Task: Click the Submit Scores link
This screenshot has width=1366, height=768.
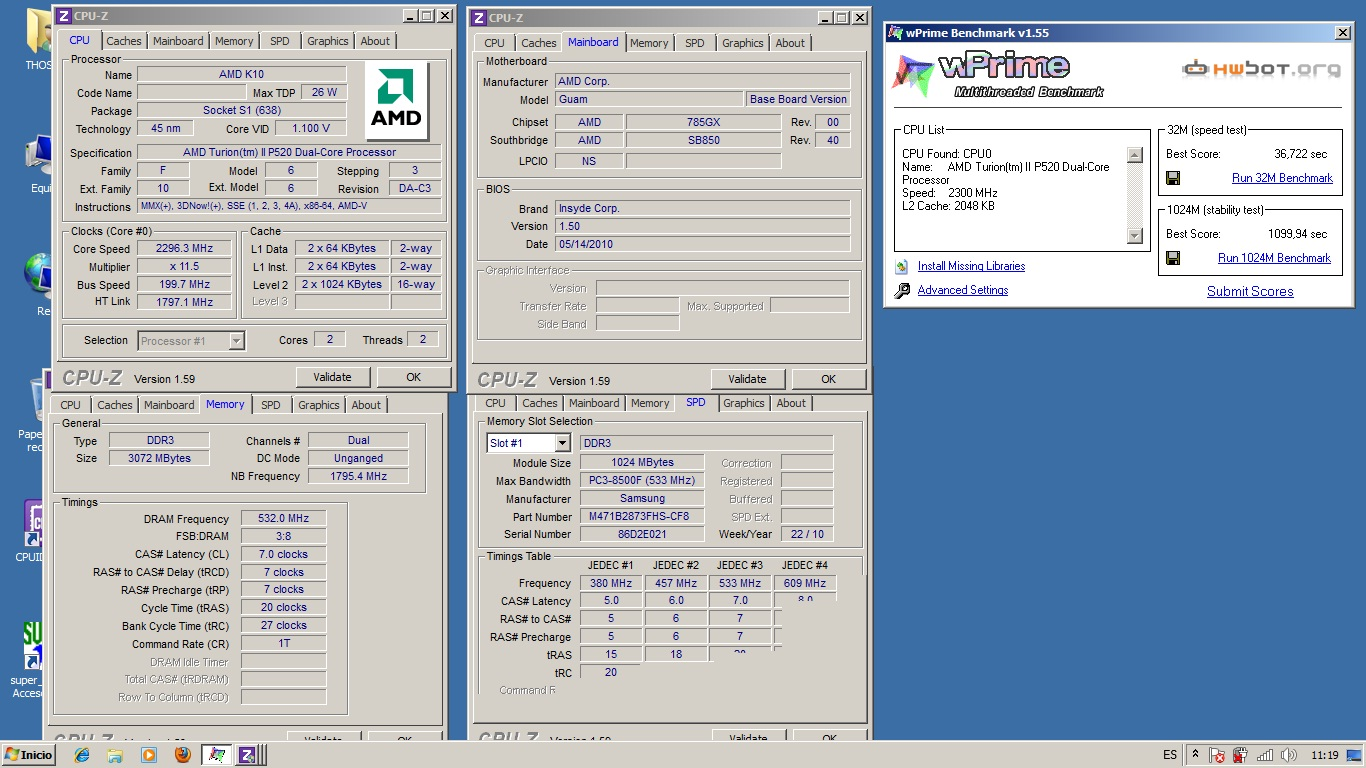Action: coord(1250,292)
